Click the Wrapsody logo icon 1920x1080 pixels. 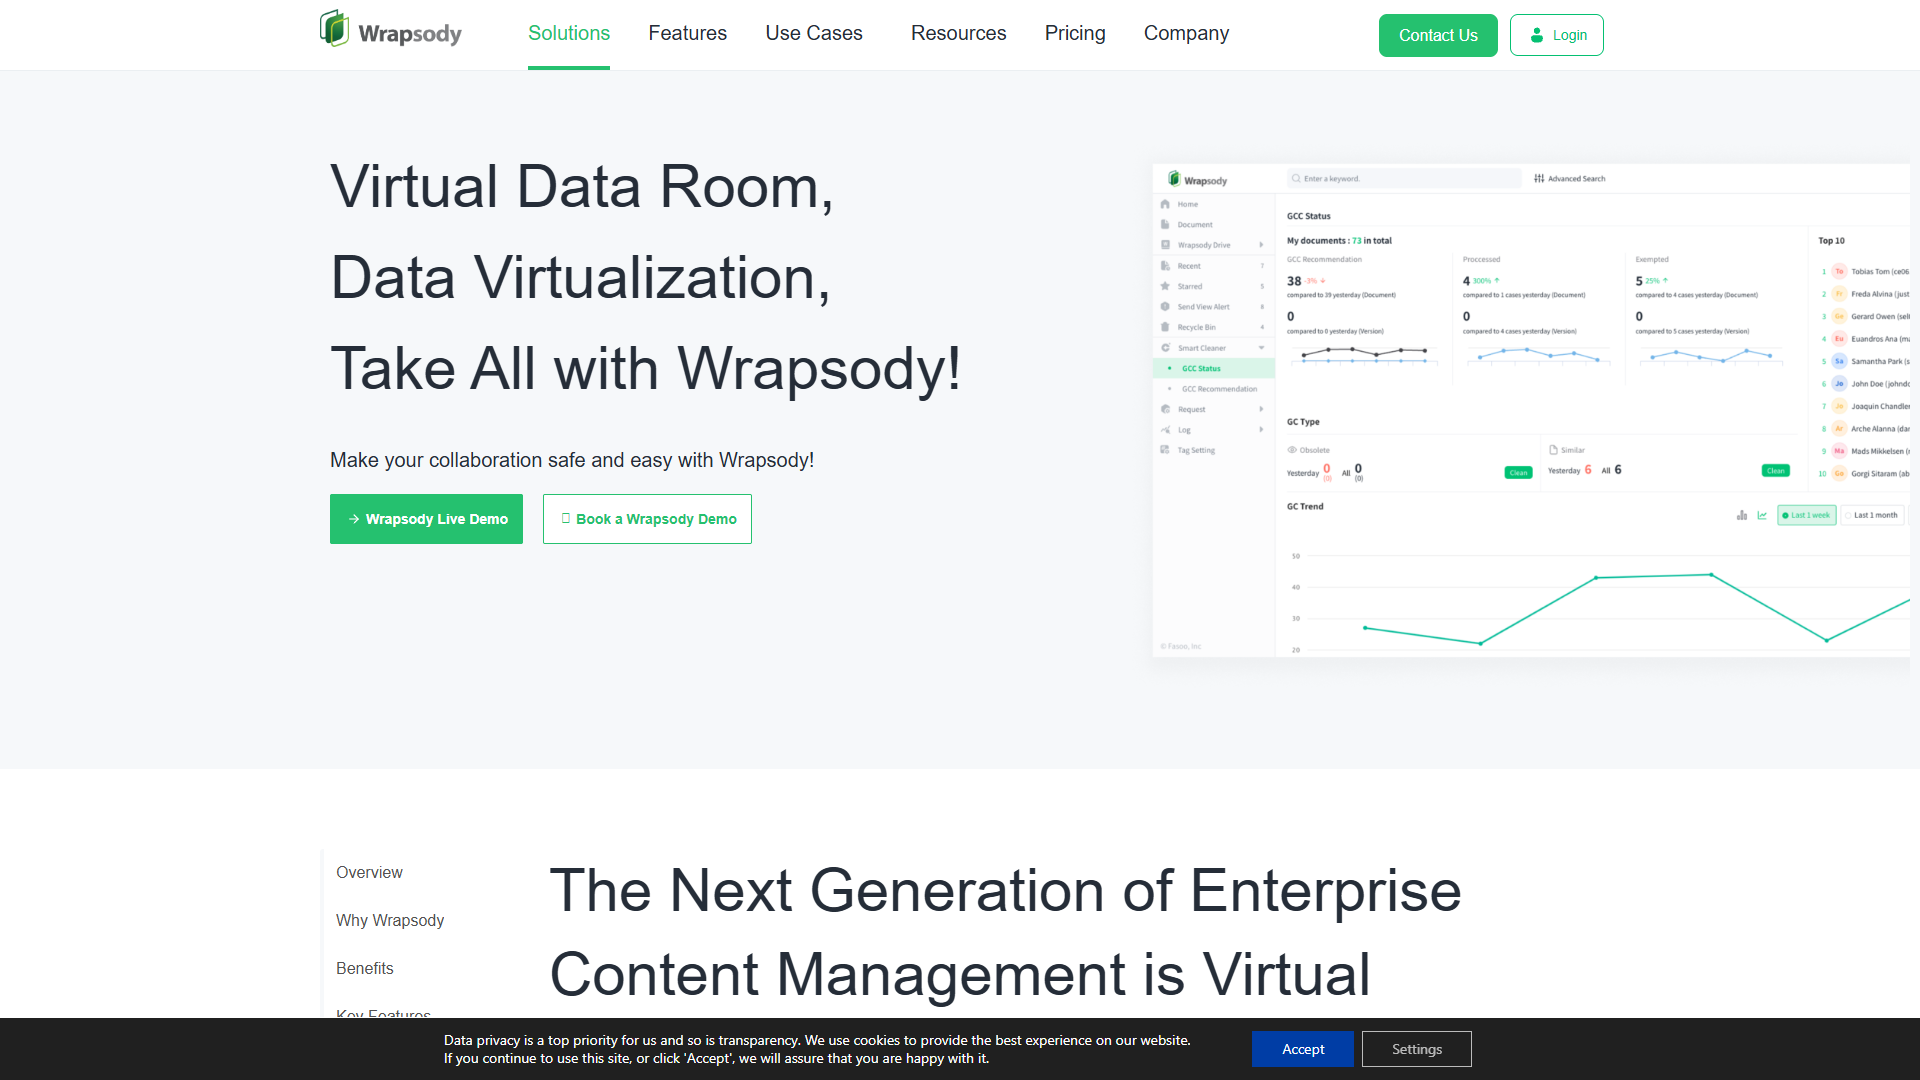point(334,29)
